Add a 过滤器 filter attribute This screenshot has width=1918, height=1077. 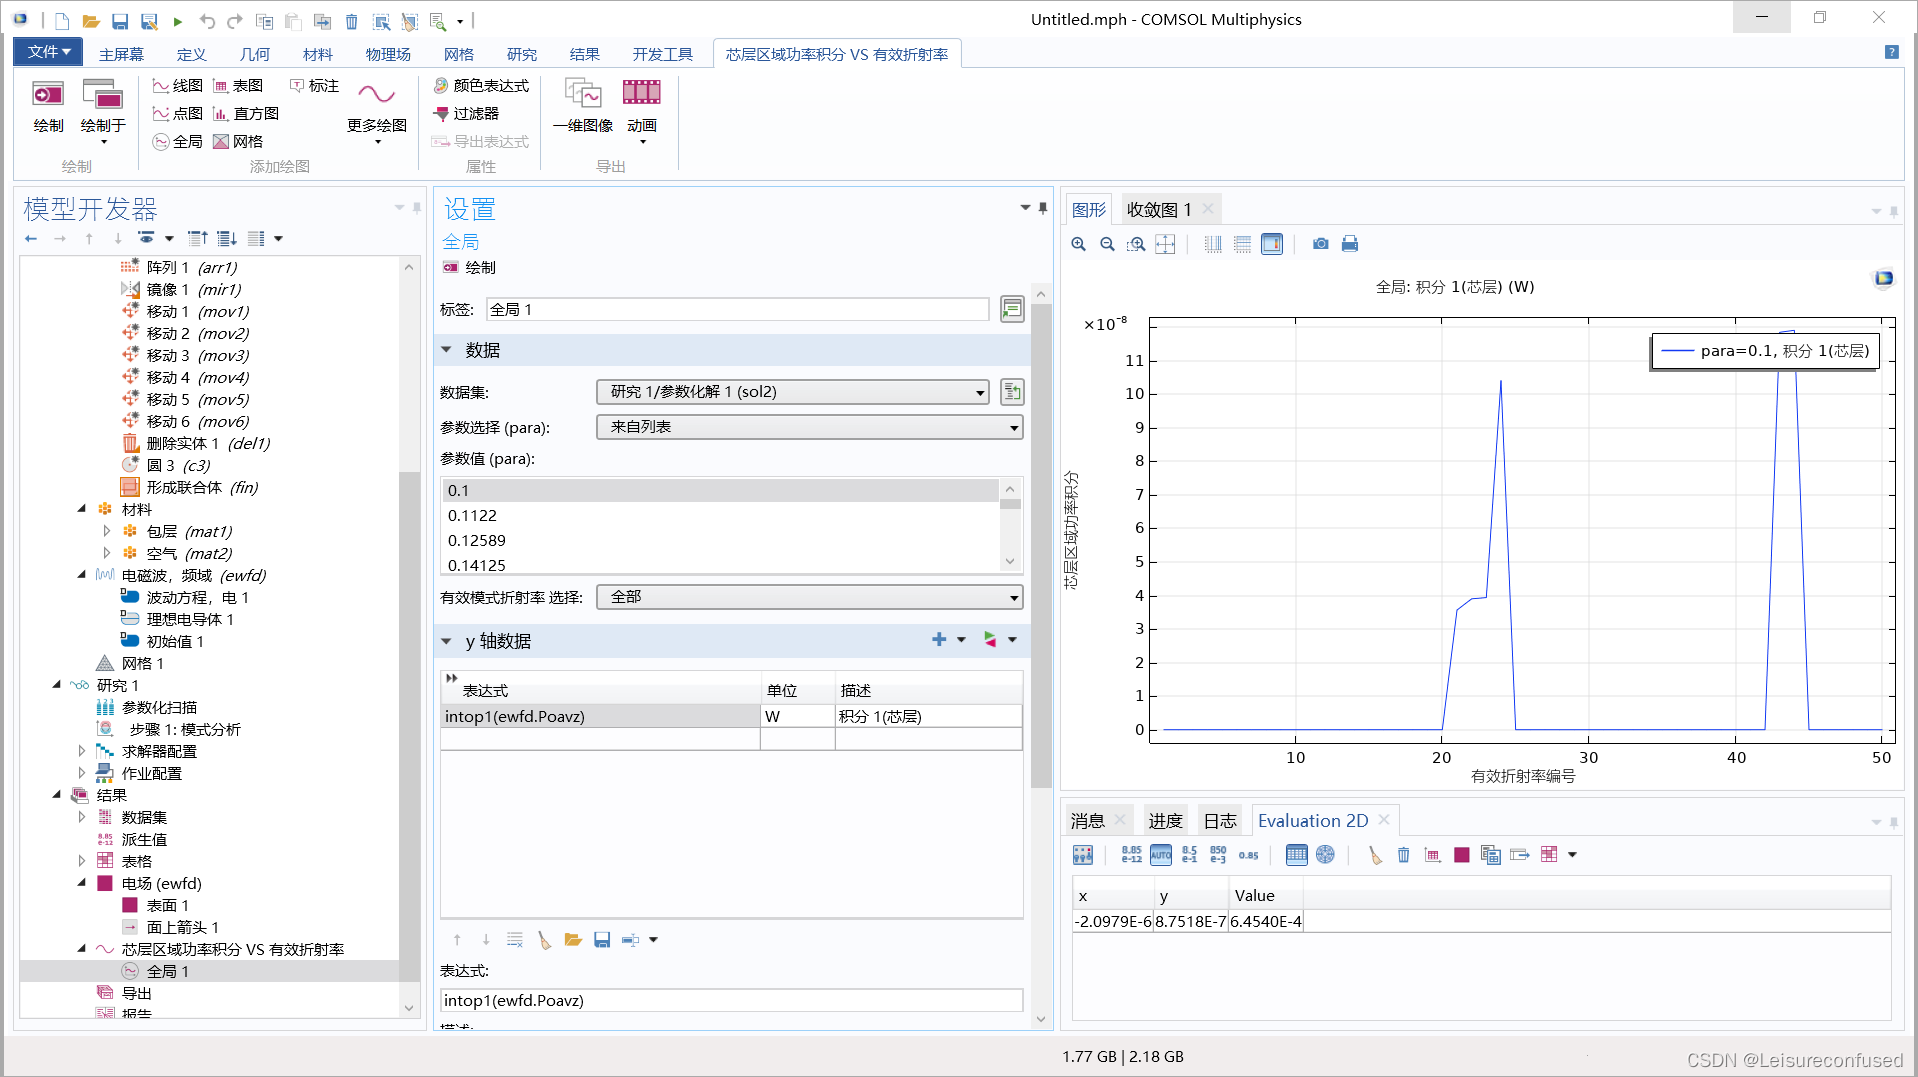tap(466, 114)
